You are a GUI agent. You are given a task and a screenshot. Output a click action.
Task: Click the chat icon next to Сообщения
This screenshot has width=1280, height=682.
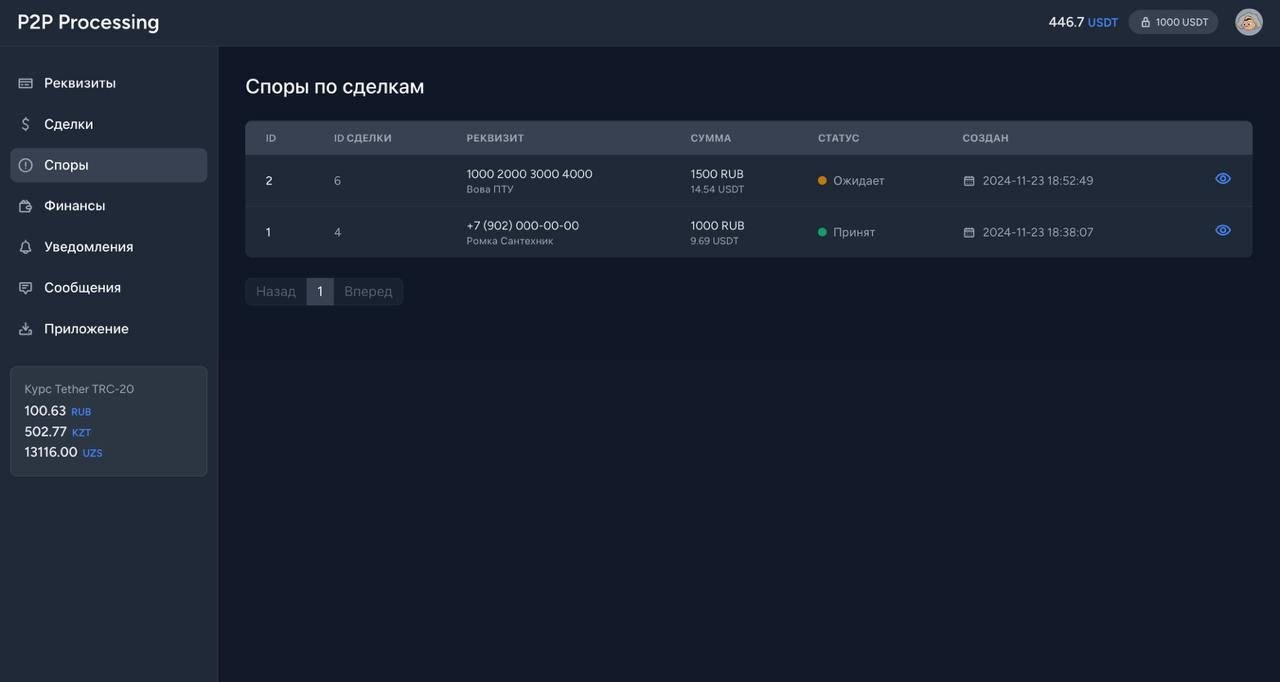click(x=26, y=288)
